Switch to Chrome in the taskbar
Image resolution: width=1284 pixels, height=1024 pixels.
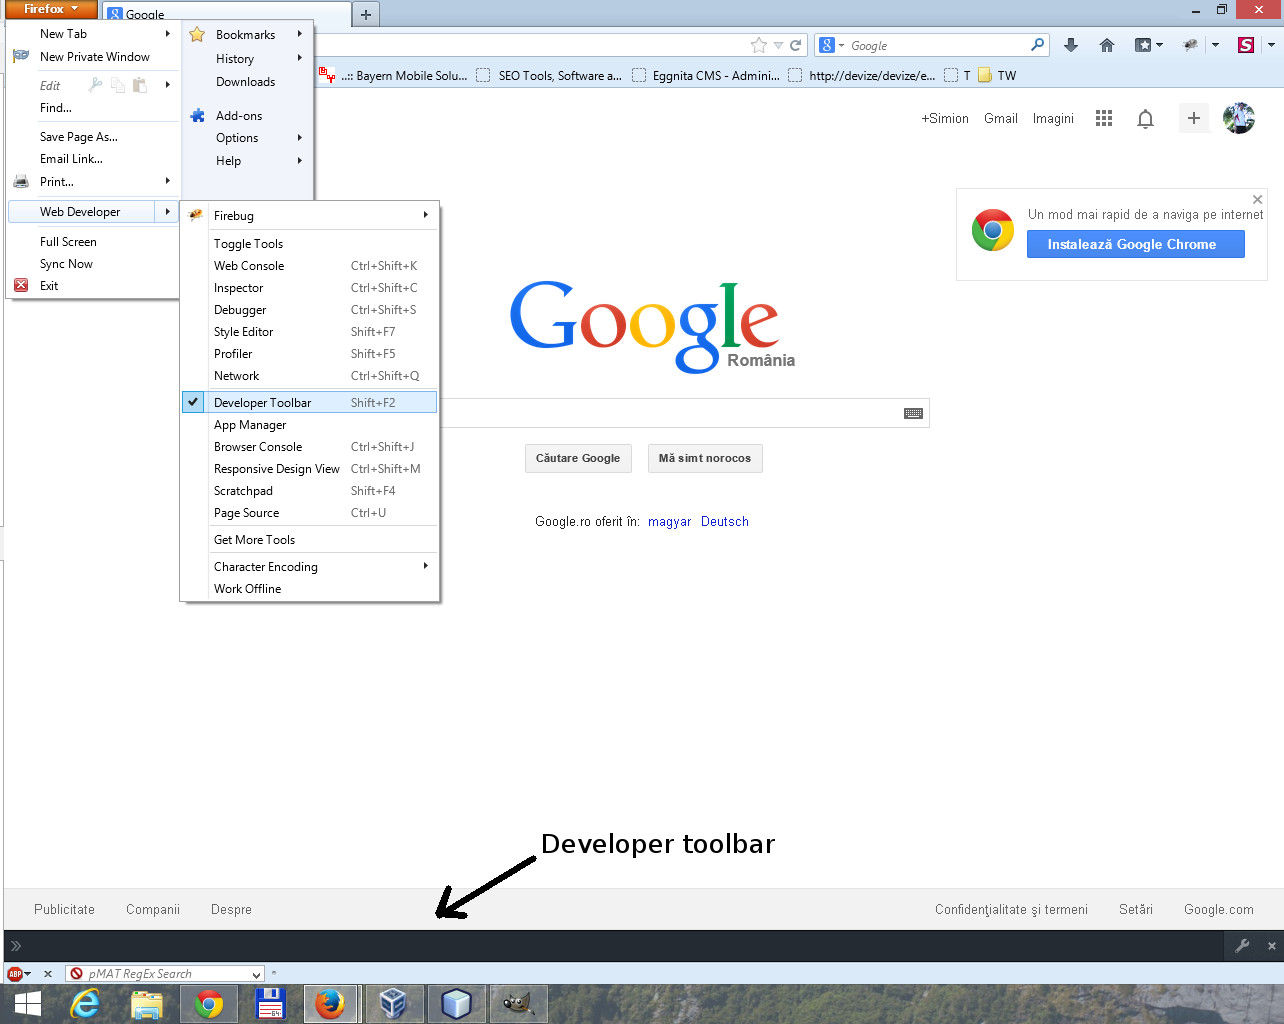click(x=209, y=1004)
